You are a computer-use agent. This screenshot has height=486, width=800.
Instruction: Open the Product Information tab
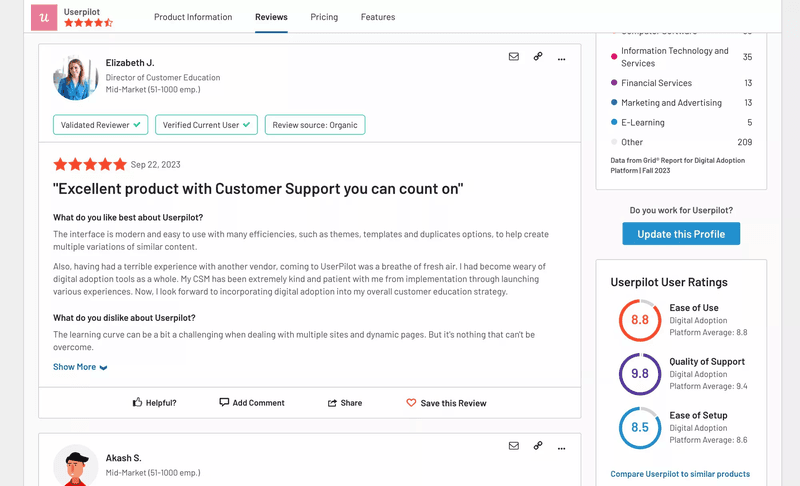click(193, 17)
